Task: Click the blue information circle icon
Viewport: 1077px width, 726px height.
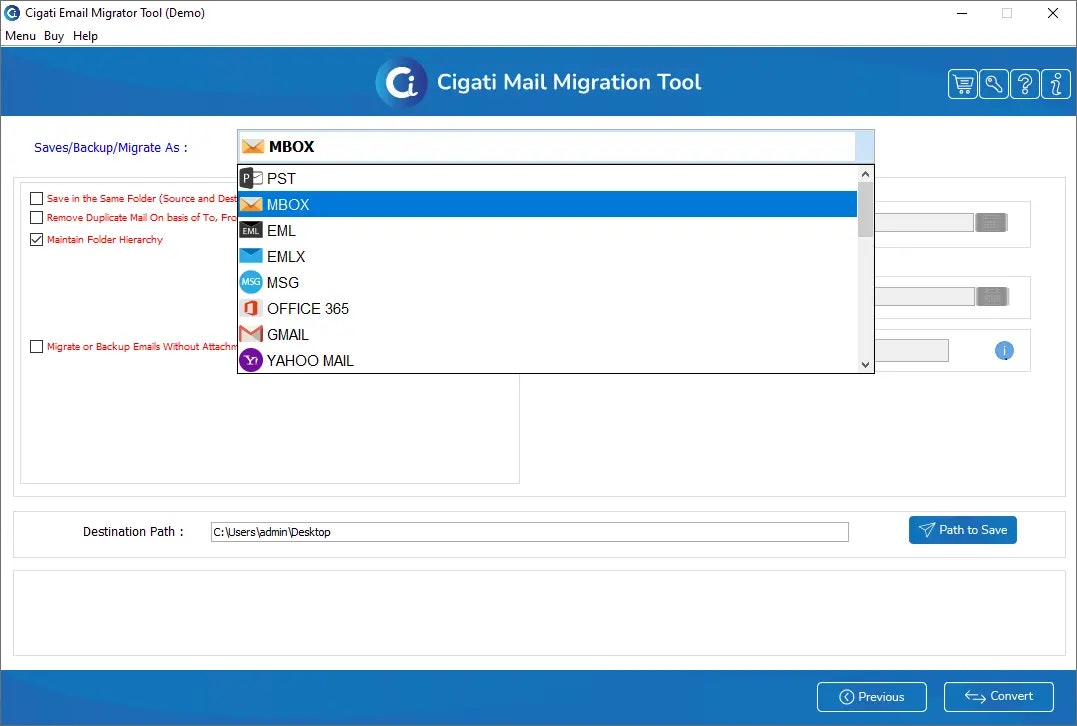Action: tap(1004, 351)
